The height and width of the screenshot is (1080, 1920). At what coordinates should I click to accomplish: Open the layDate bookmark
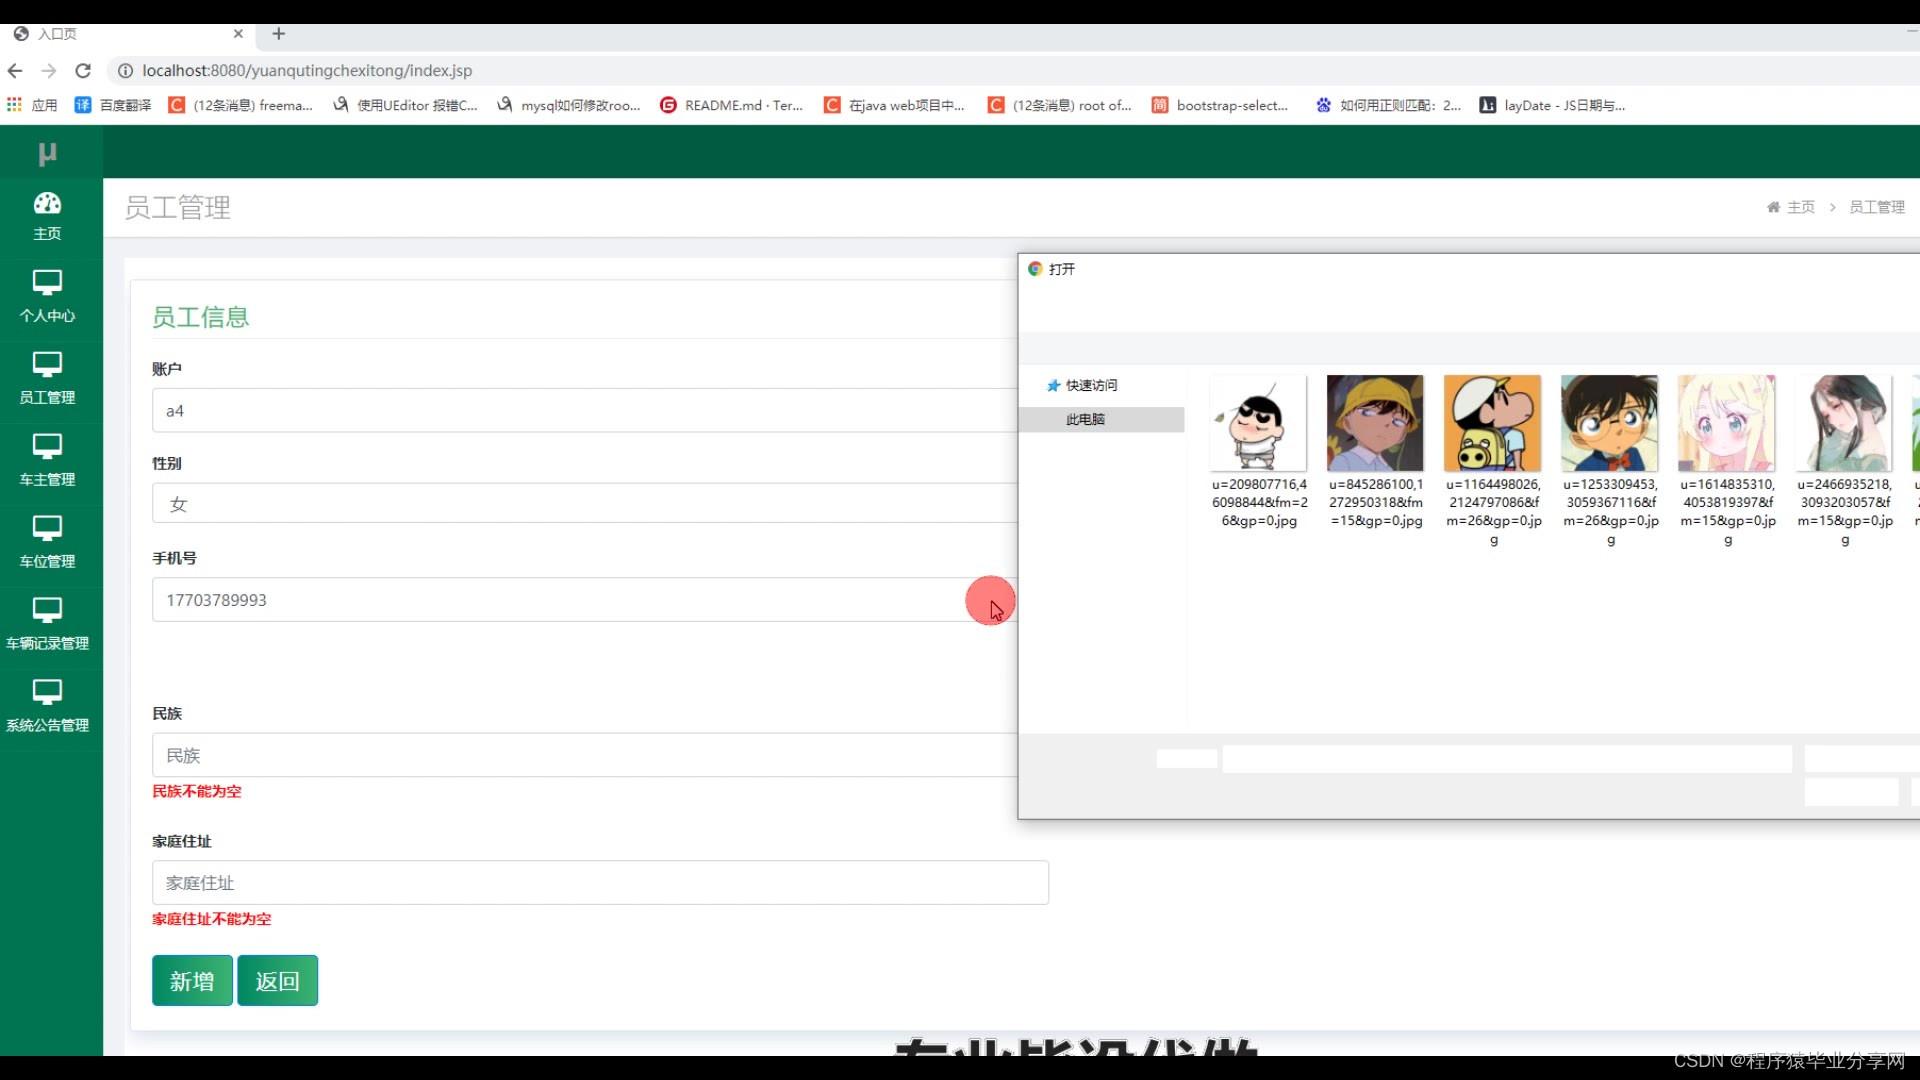coord(1552,105)
